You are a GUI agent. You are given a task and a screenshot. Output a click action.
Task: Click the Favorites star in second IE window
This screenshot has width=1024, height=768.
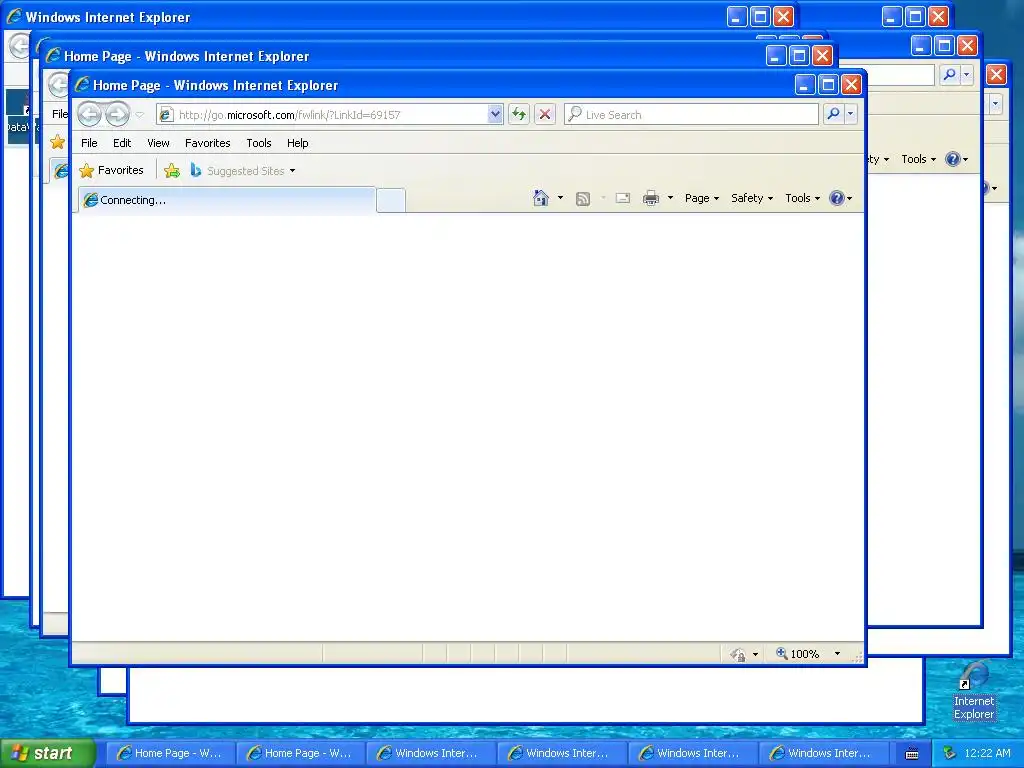pyautogui.click(x=57, y=142)
